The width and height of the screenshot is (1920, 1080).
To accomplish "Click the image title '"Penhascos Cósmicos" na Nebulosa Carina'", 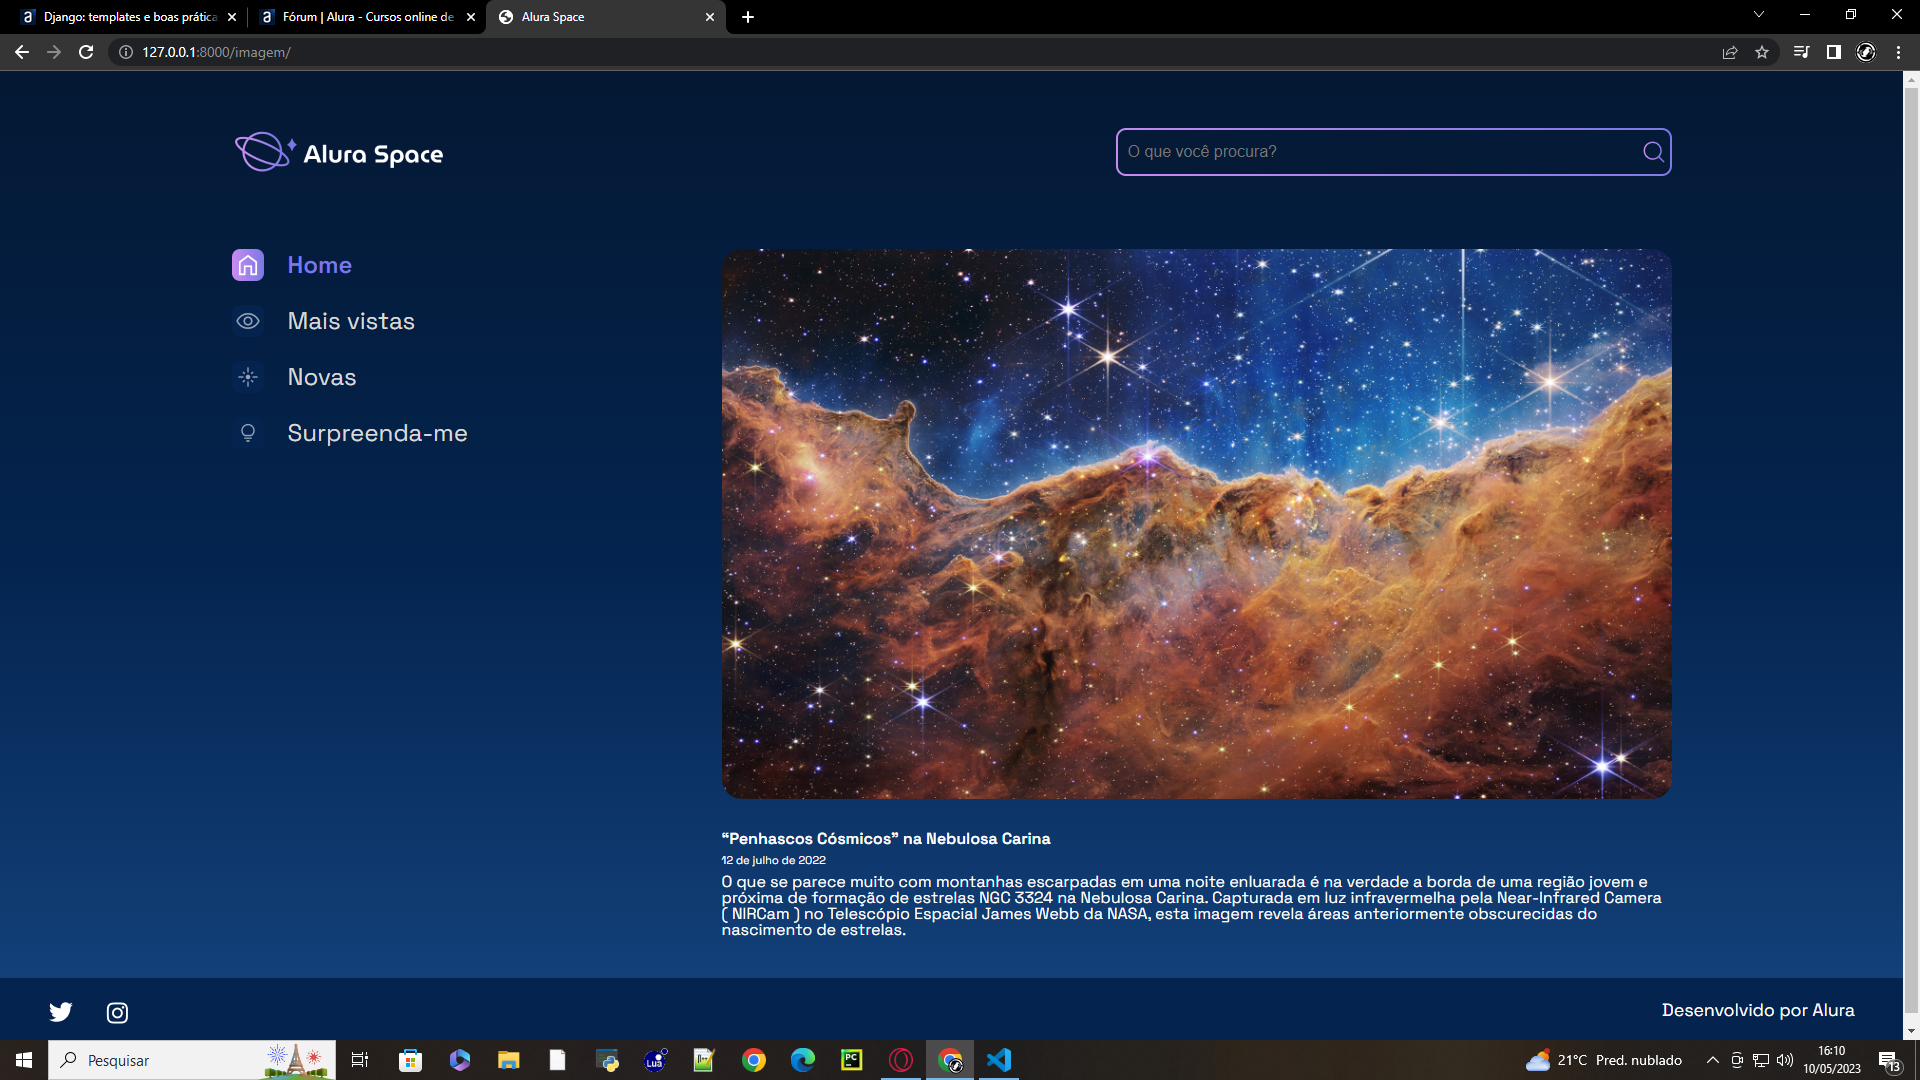I will (x=886, y=839).
